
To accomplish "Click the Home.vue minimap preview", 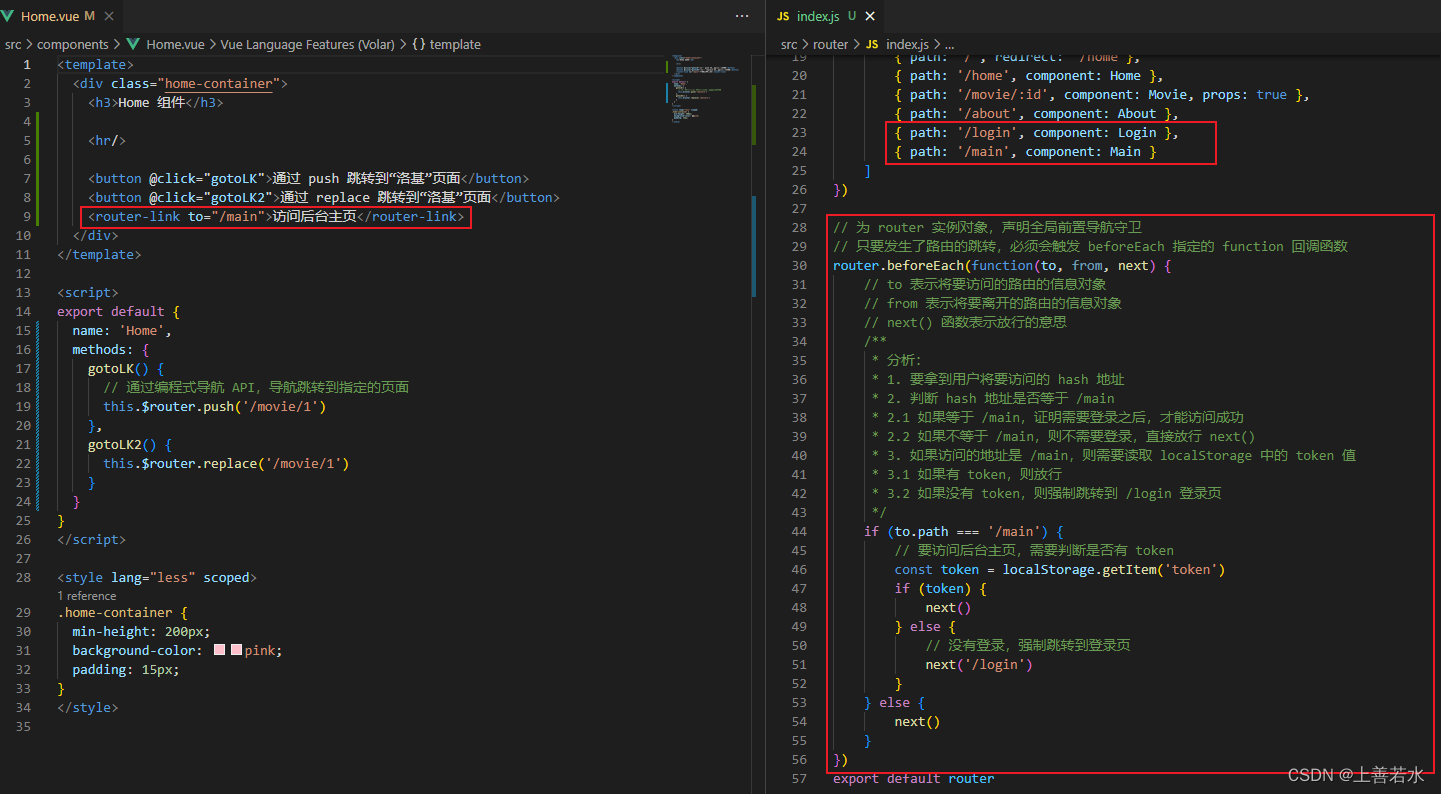I will 705,90.
